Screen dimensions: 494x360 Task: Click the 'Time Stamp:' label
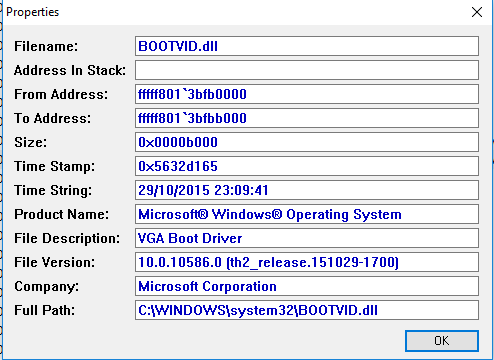tap(54, 166)
